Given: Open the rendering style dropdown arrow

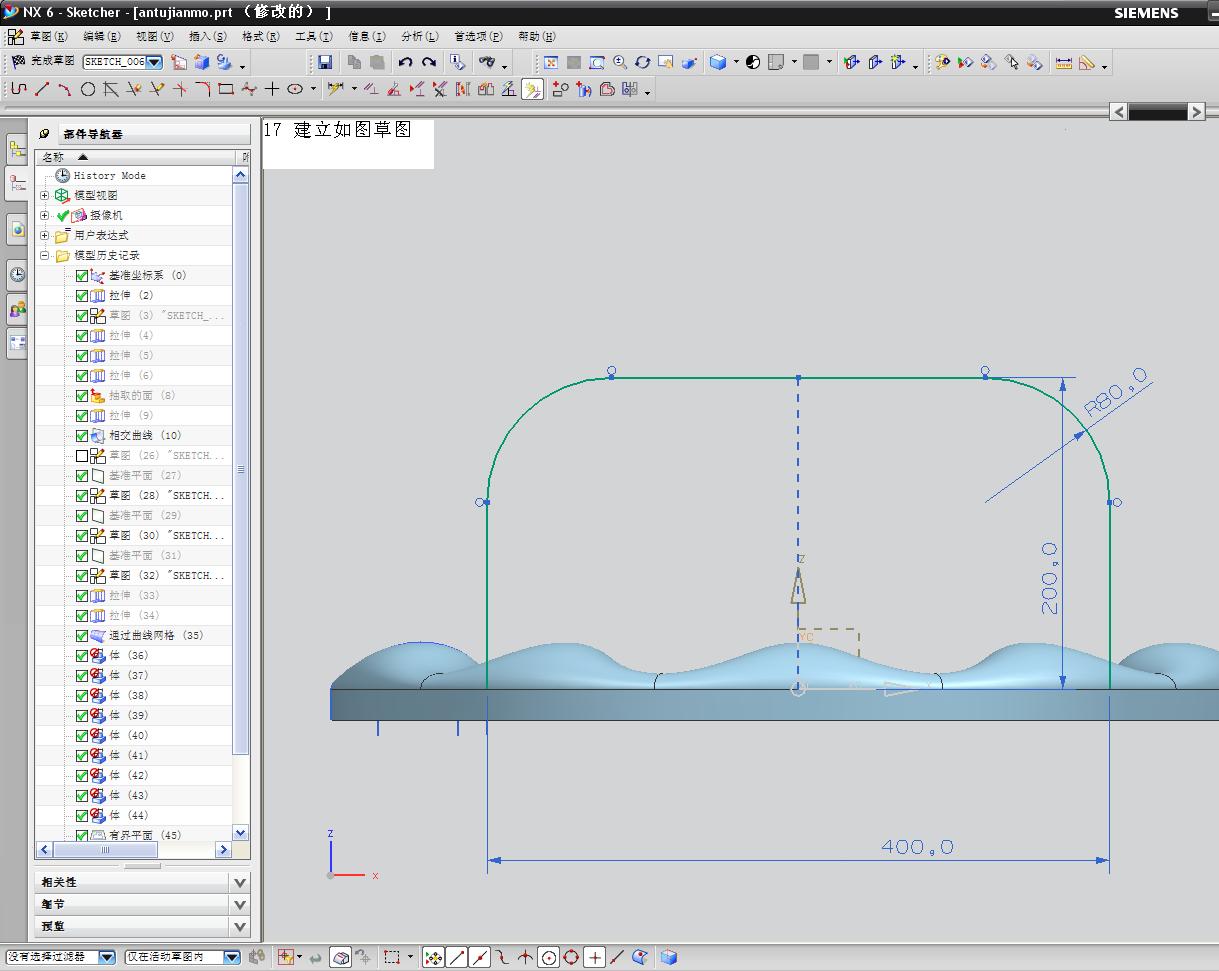Looking at the screenshot, I should [x=736, y=62].
